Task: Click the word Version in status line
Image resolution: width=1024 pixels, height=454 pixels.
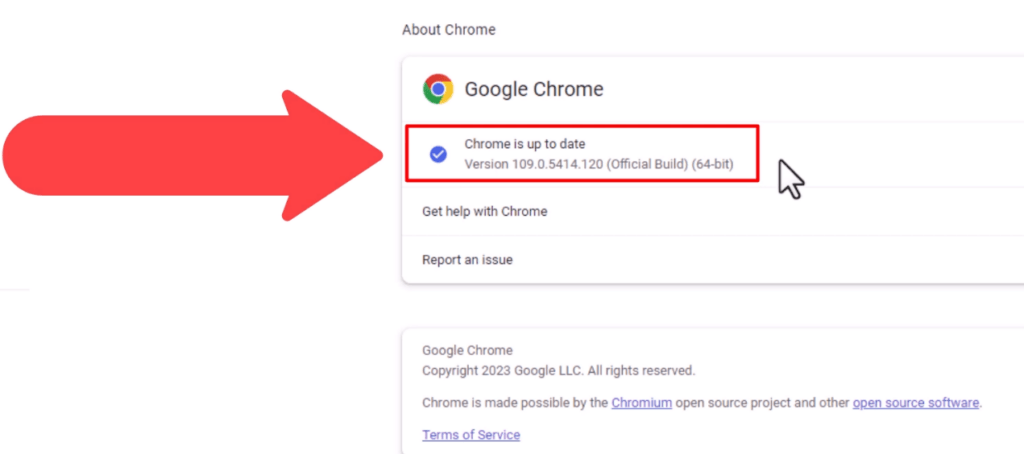Action: (x=486, y=164)
